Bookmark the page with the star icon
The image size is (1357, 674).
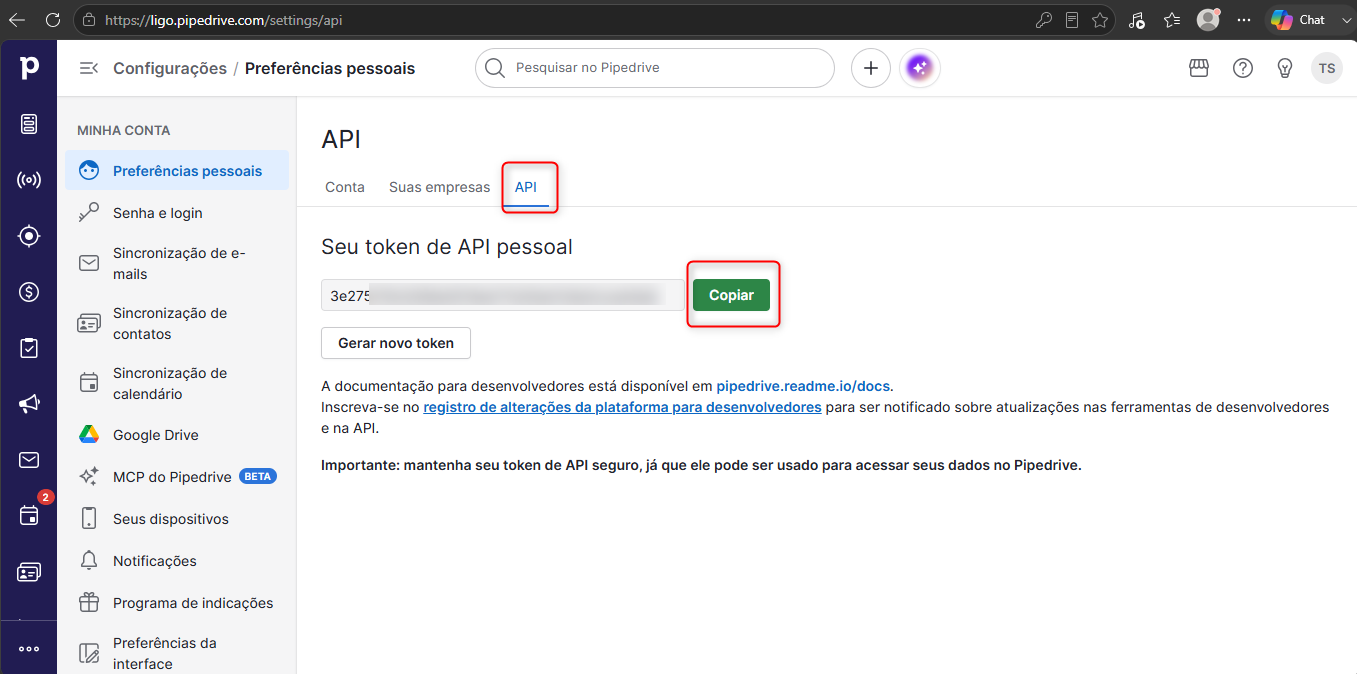pyautogui.click(x=1100, y=20)
